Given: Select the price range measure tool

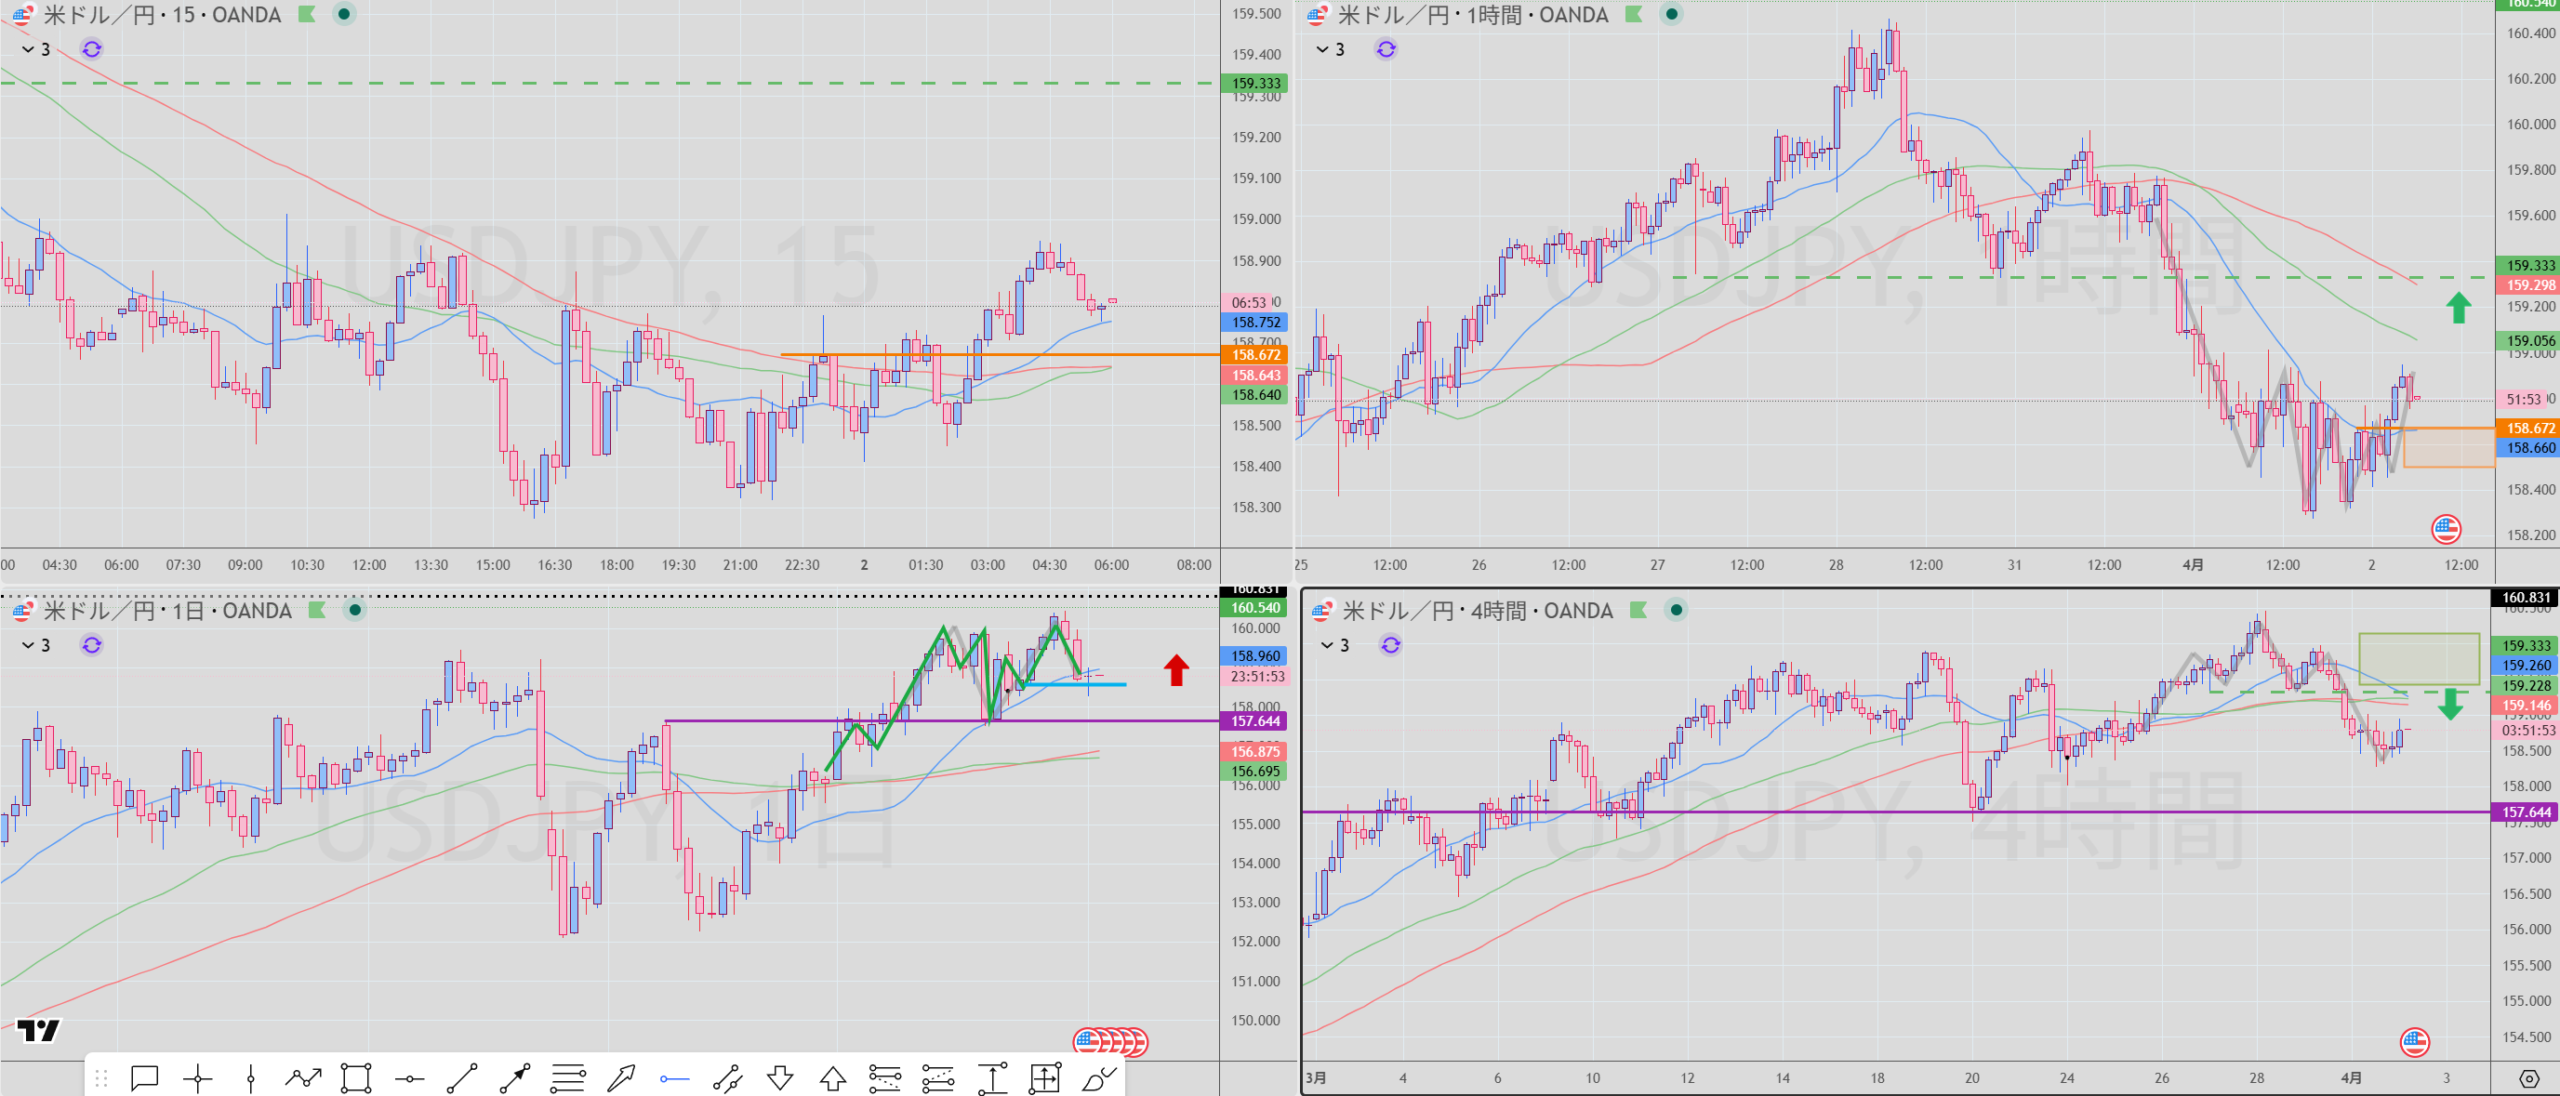Looking at the screenshot, I should 992,1078.
